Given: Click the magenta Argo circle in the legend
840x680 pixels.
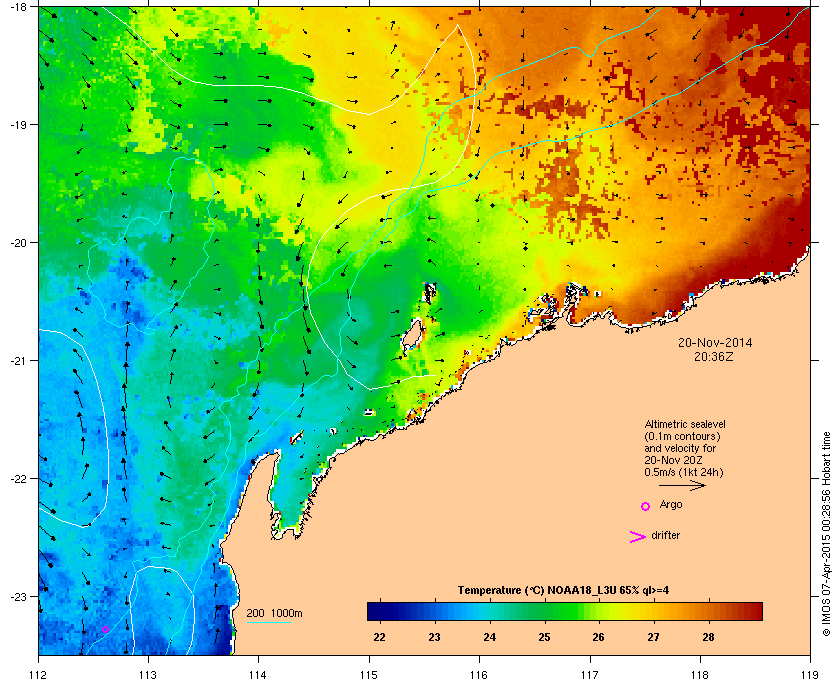Looking at the screenshot, I should point(646,506).
